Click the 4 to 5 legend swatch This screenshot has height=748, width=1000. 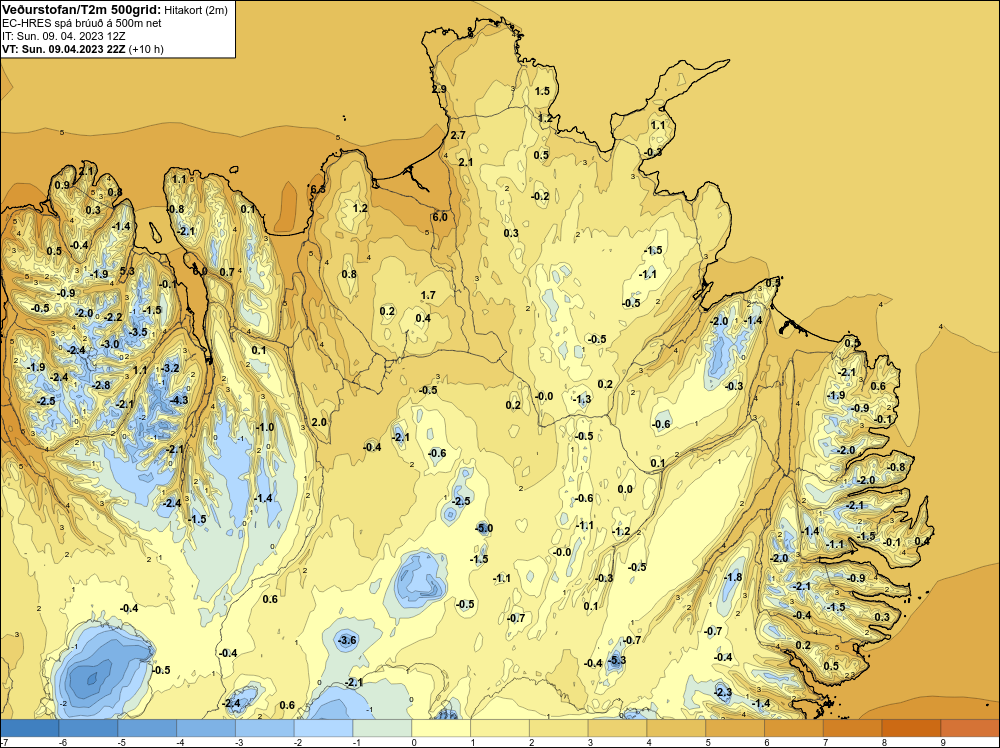point(676,728)
